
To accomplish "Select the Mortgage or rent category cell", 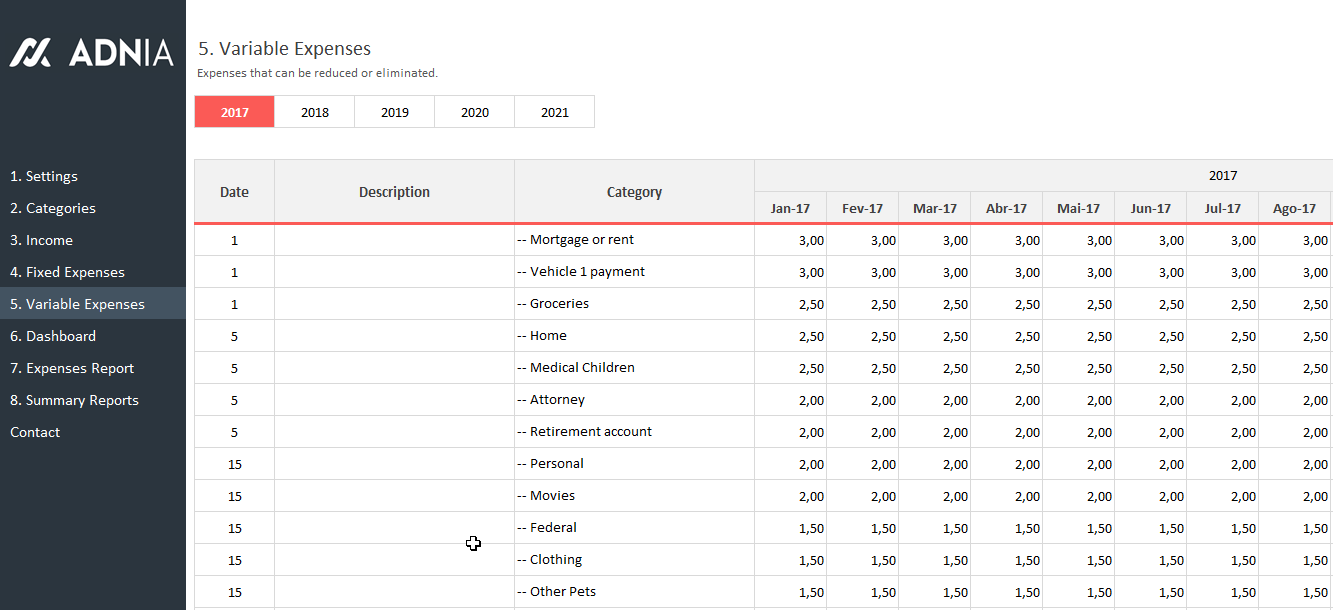I will (634, 240).
